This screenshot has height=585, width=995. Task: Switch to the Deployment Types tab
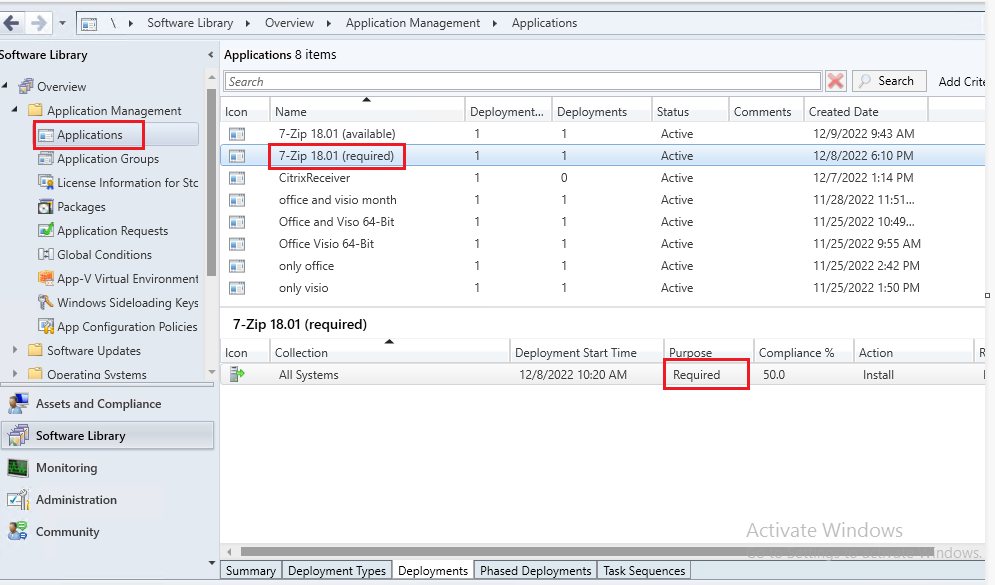click(x=337, y=570)
